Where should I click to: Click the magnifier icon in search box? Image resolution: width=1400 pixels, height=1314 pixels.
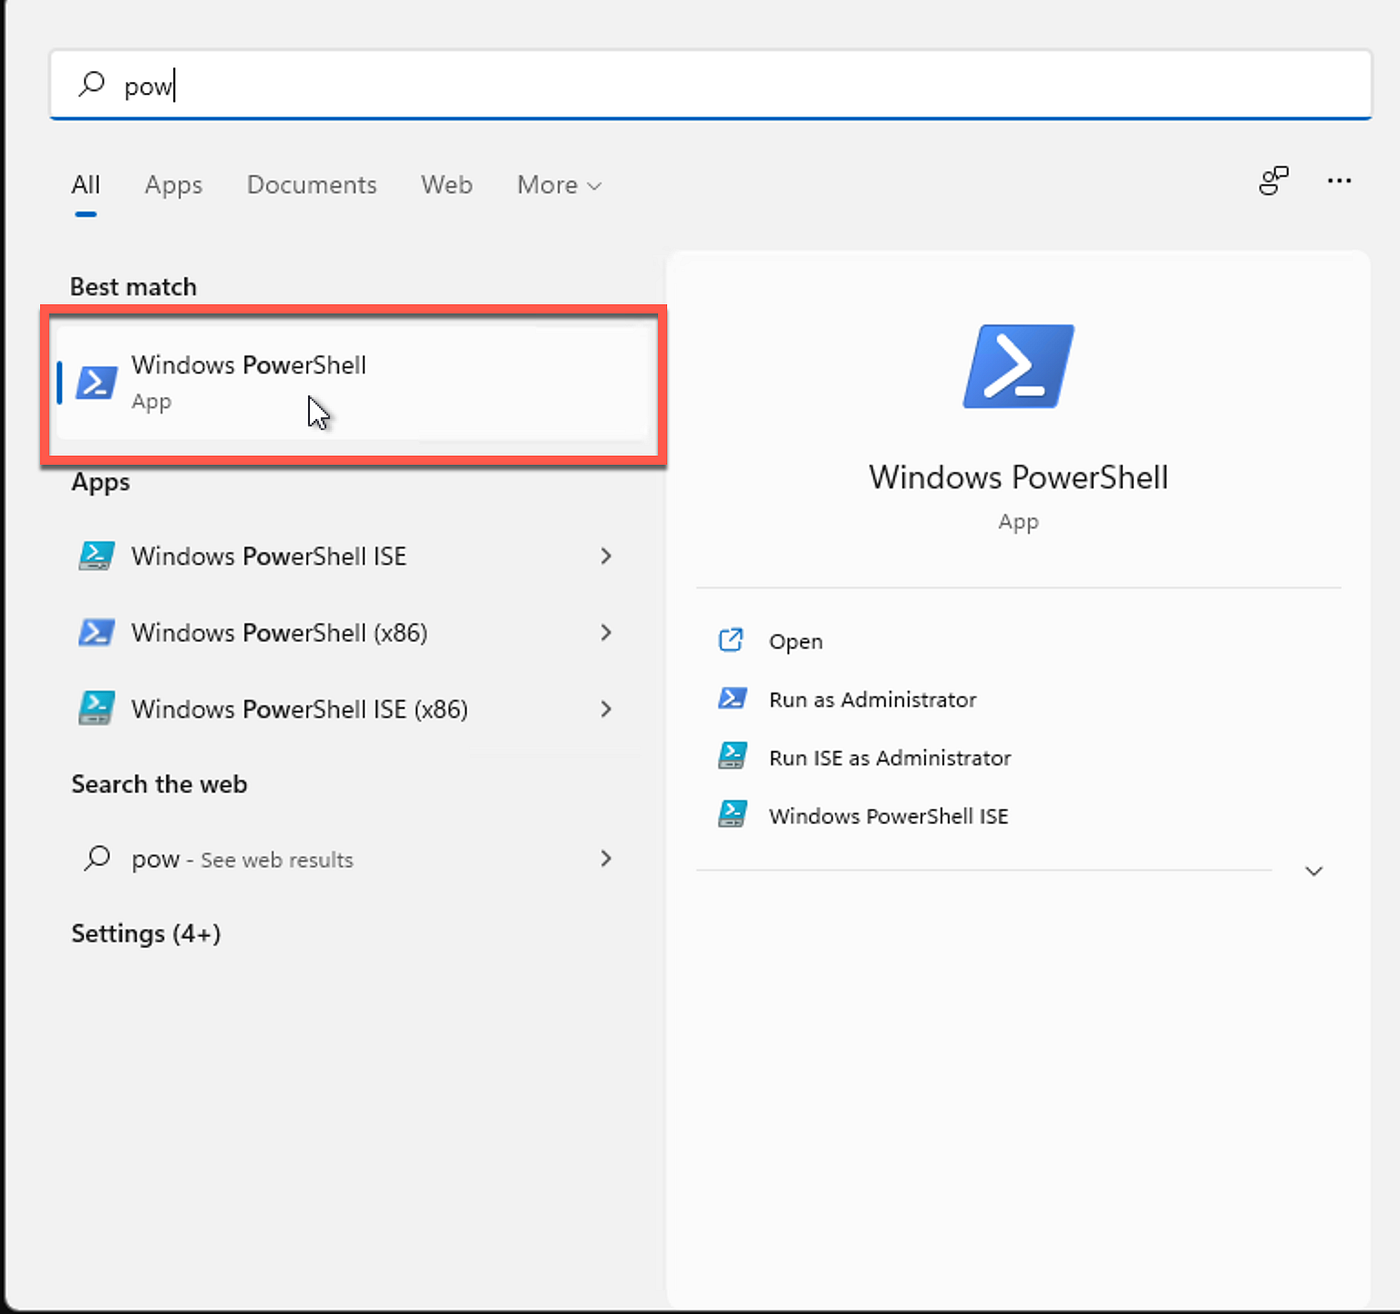[91, 85]
